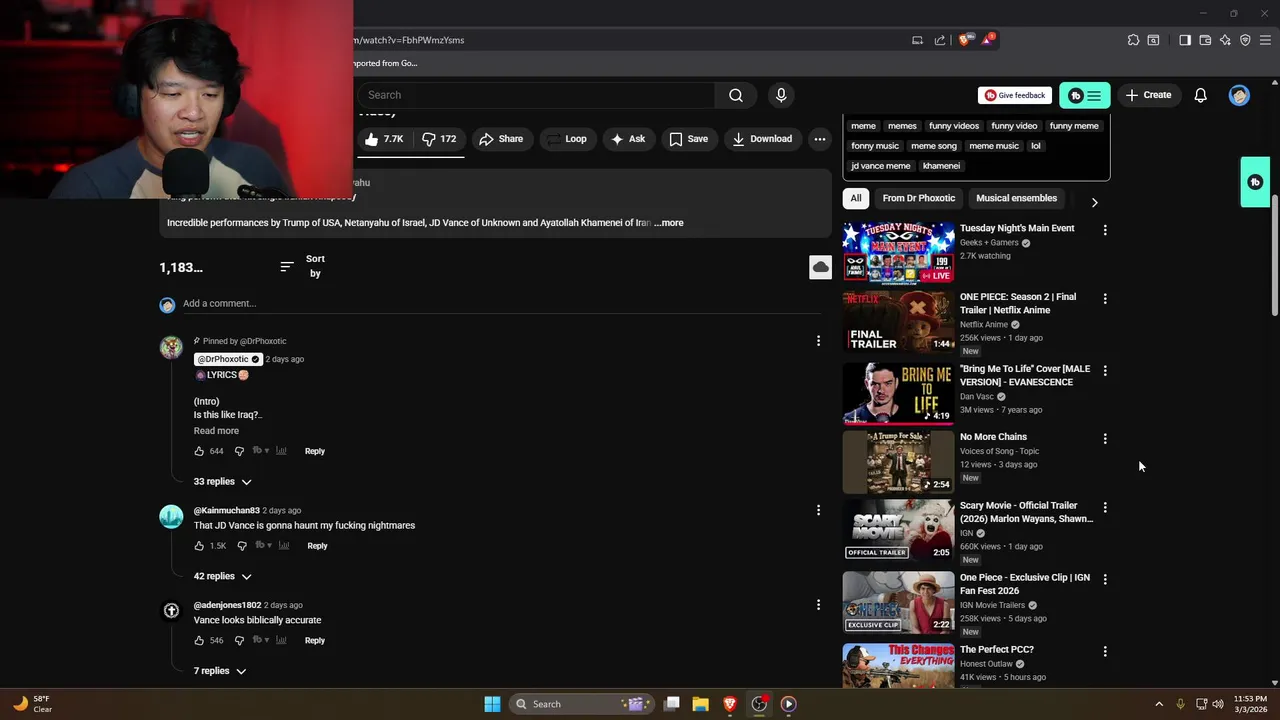The height and width of the screenshot is (720, 1280).
Task: Open the TubeBuddy menu in header
Action: pyautogui.click(x=1085, y=95)
